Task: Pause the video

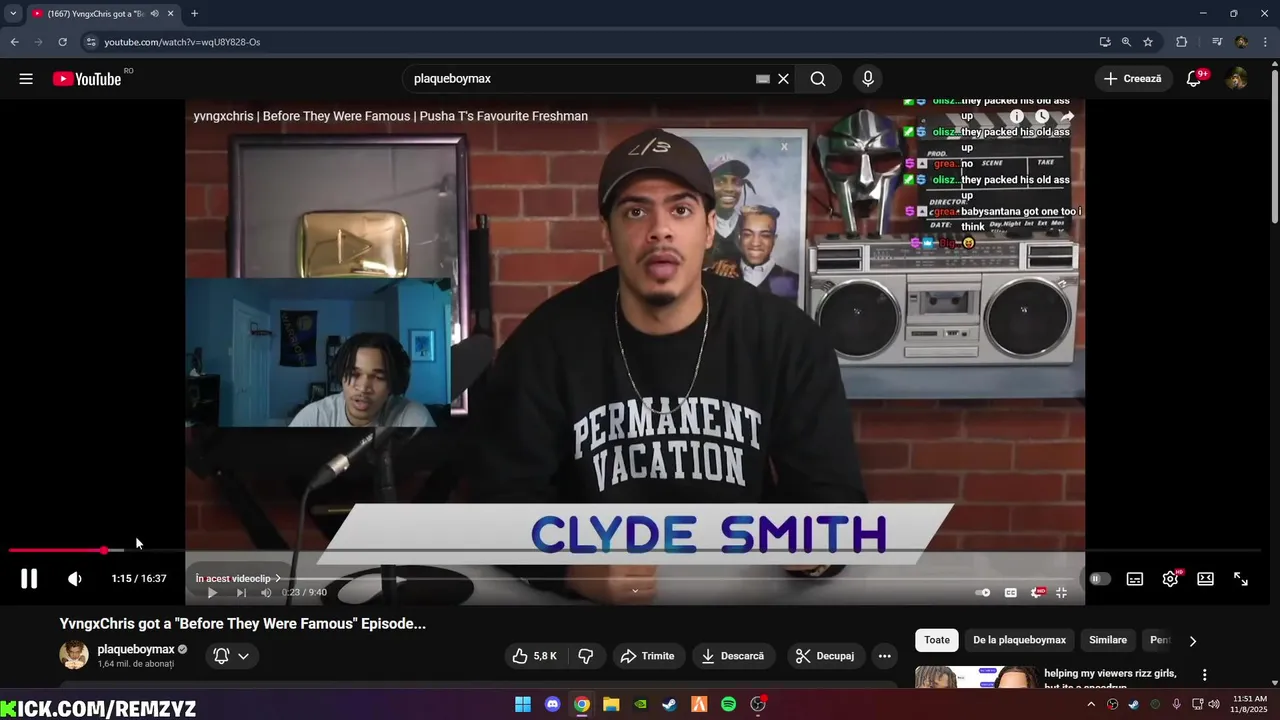Action: point(29,578)
